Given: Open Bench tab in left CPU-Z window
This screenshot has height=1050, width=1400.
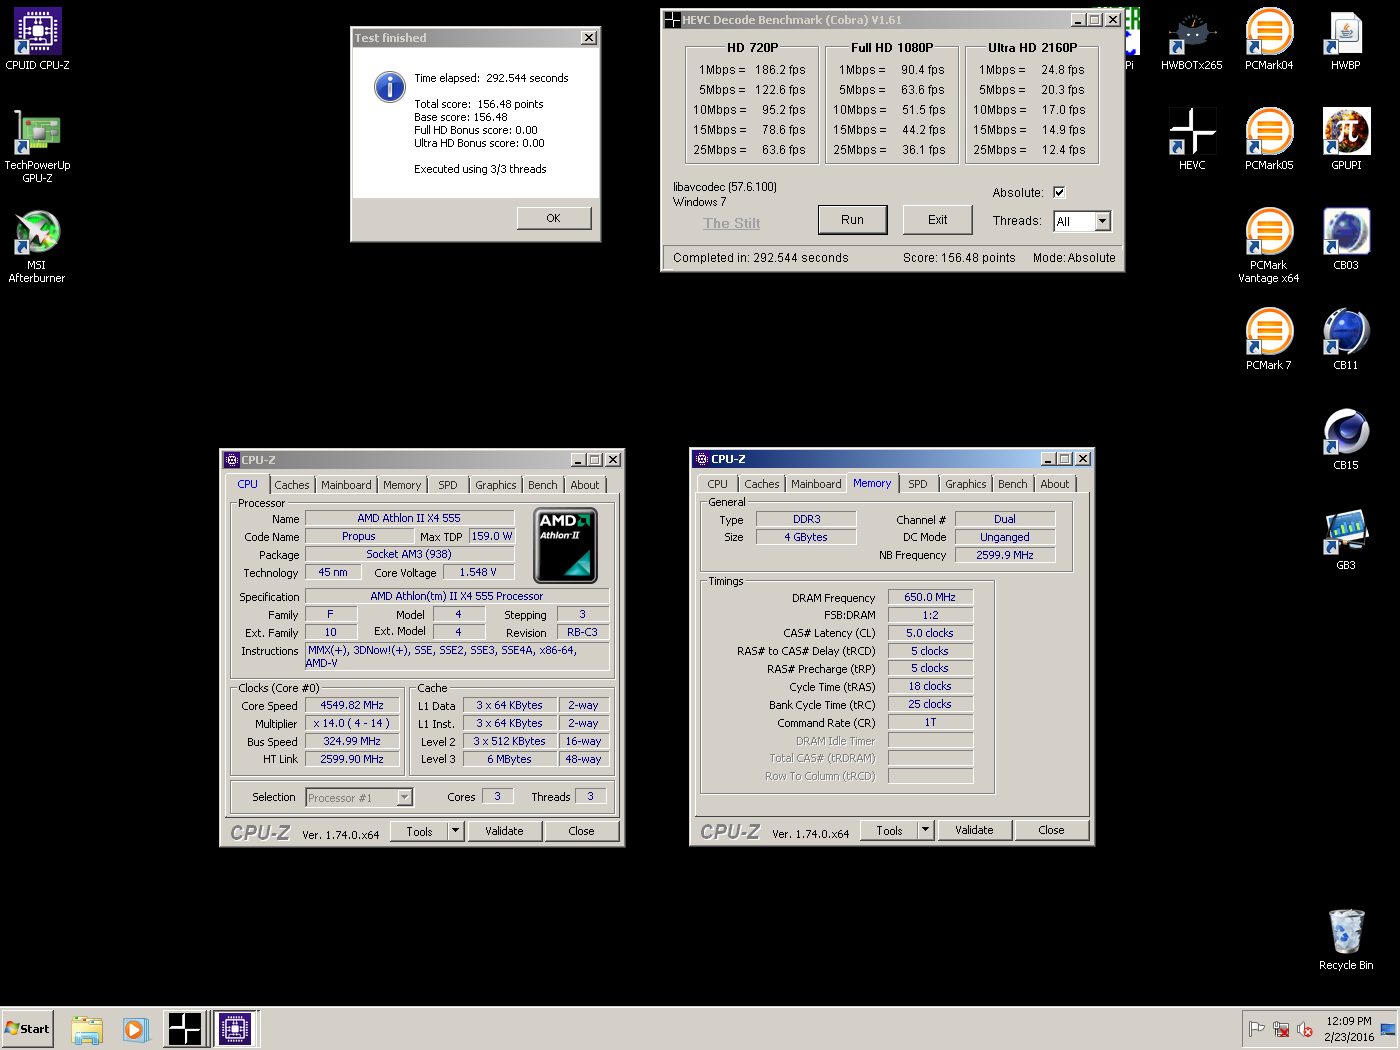Looking at the screenshot, I should pyautogui.click(x=543, y=485).
